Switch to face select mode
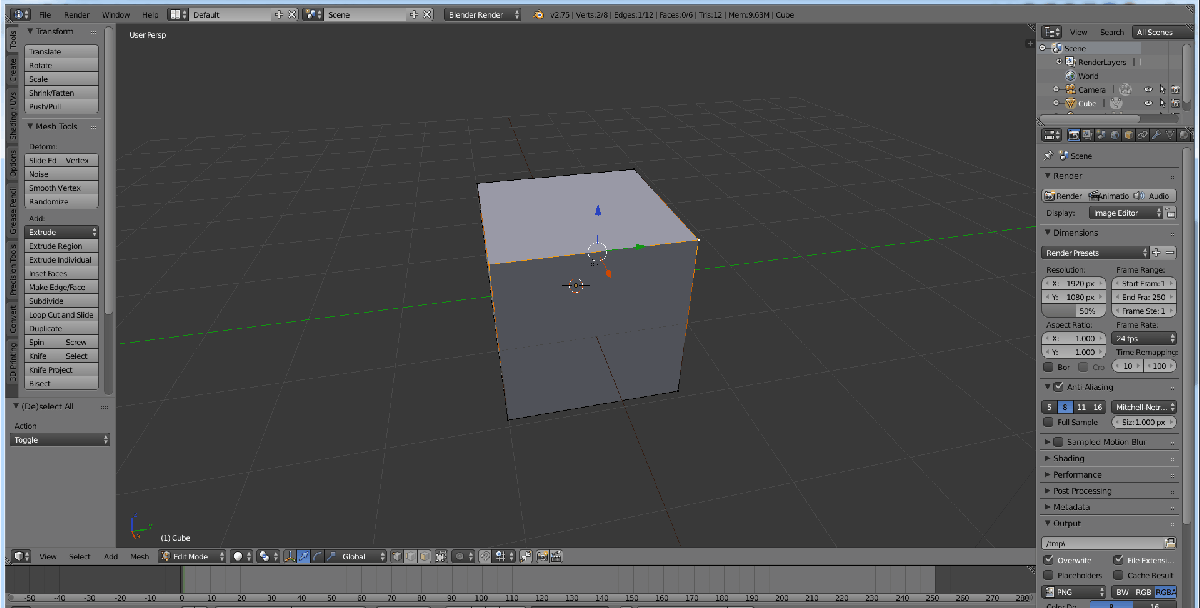 (x=424, y=556)
